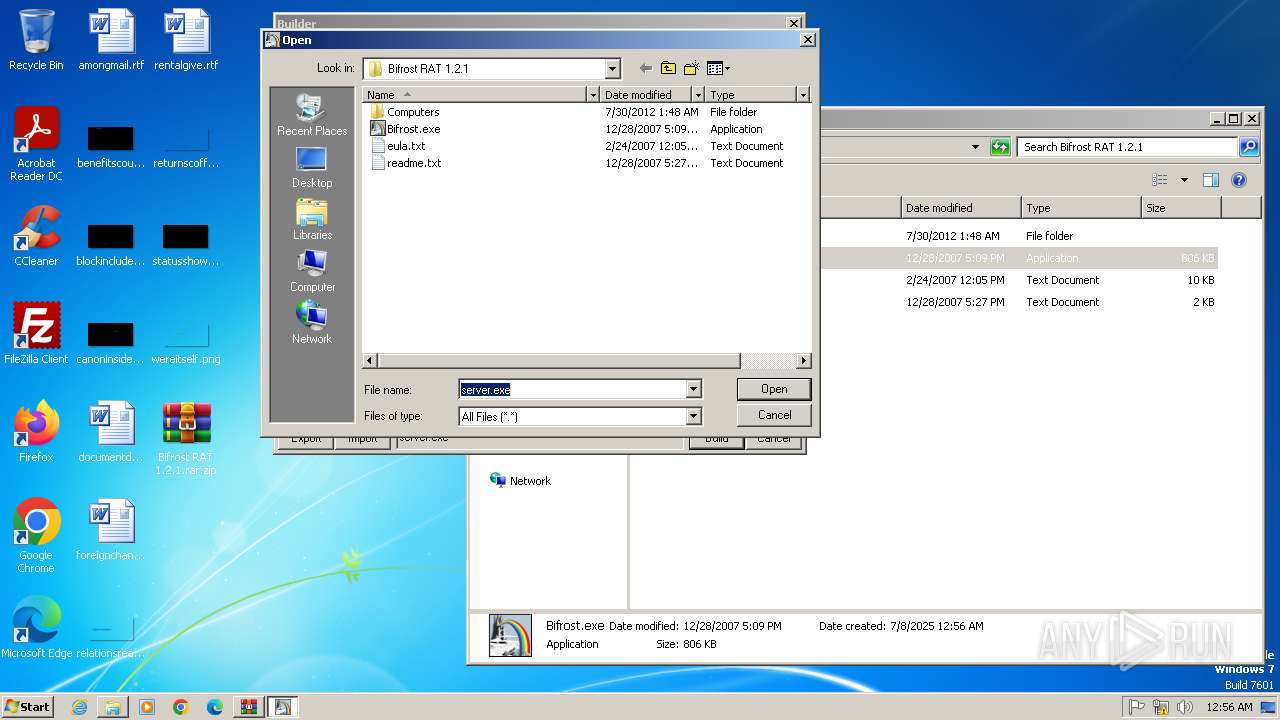The height and width of the screenshot is (720, 1280).
Task: Open the Firefox desktop shortcut
Action: (36, 432)
